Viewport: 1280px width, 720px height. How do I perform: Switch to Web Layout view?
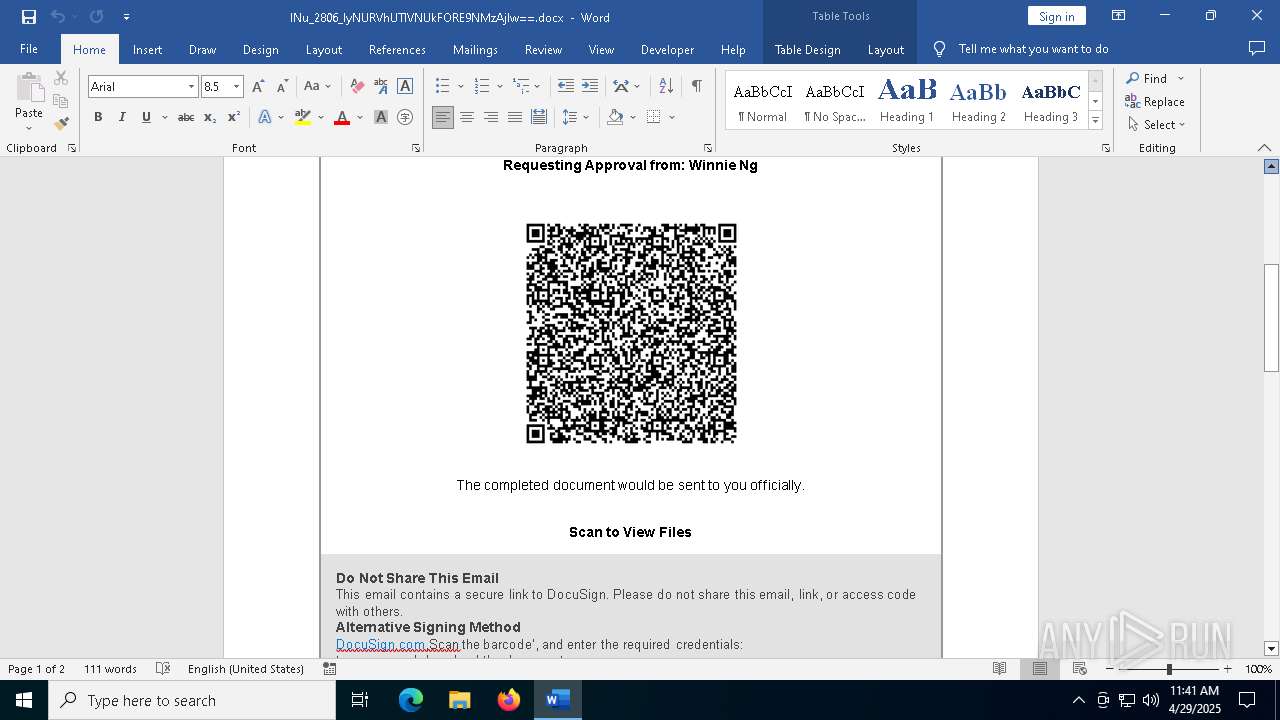coord(1079,669)
